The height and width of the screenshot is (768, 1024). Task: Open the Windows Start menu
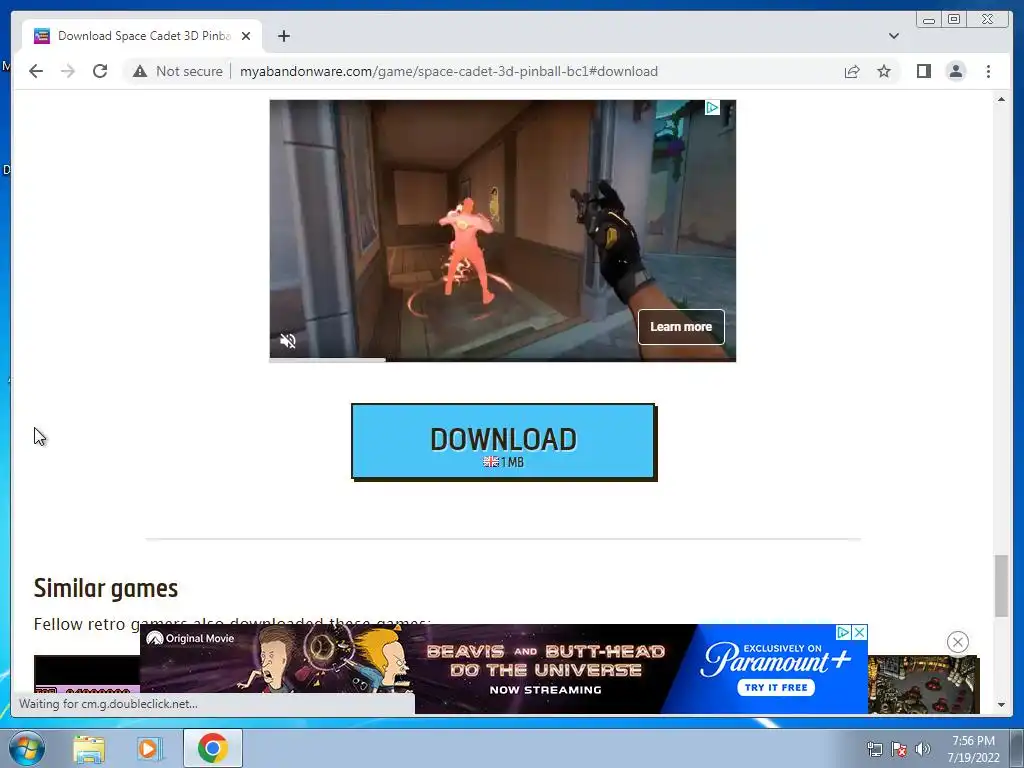[x=26, y=748]
